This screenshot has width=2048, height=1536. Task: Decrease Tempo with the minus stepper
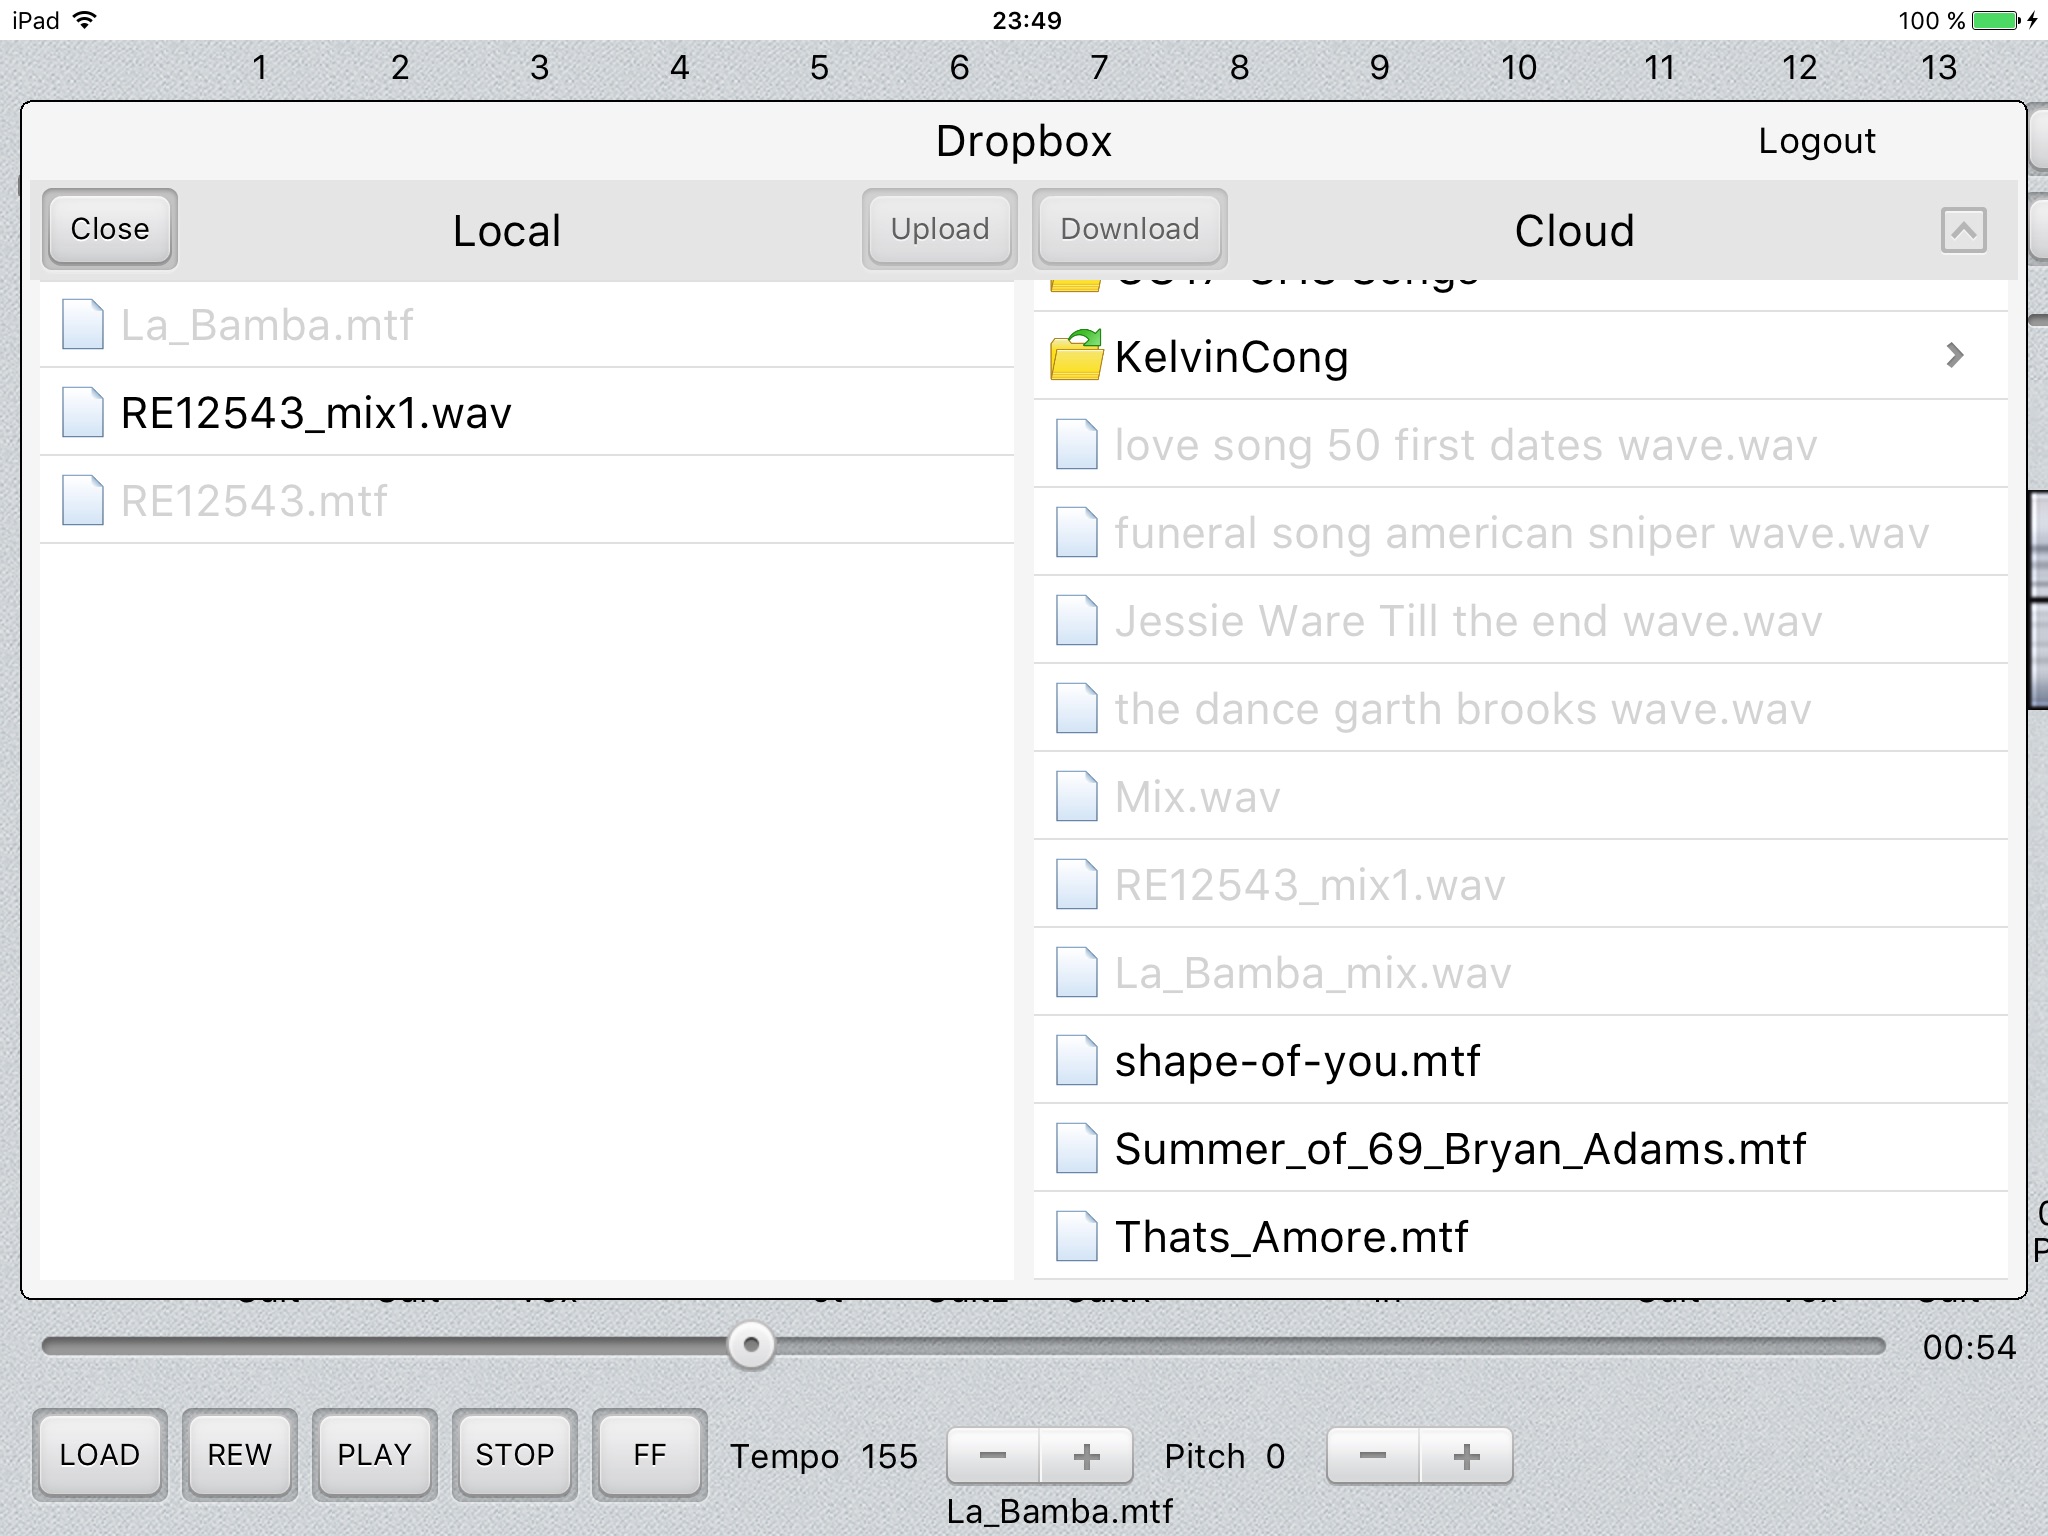[x=995, y=1454]
